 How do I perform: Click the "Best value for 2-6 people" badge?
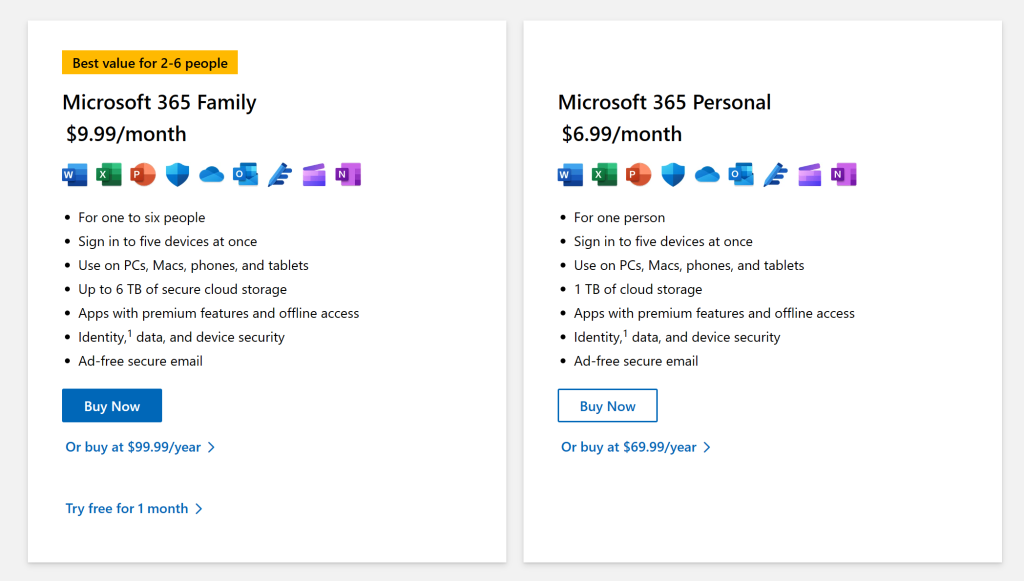[150, 63]
